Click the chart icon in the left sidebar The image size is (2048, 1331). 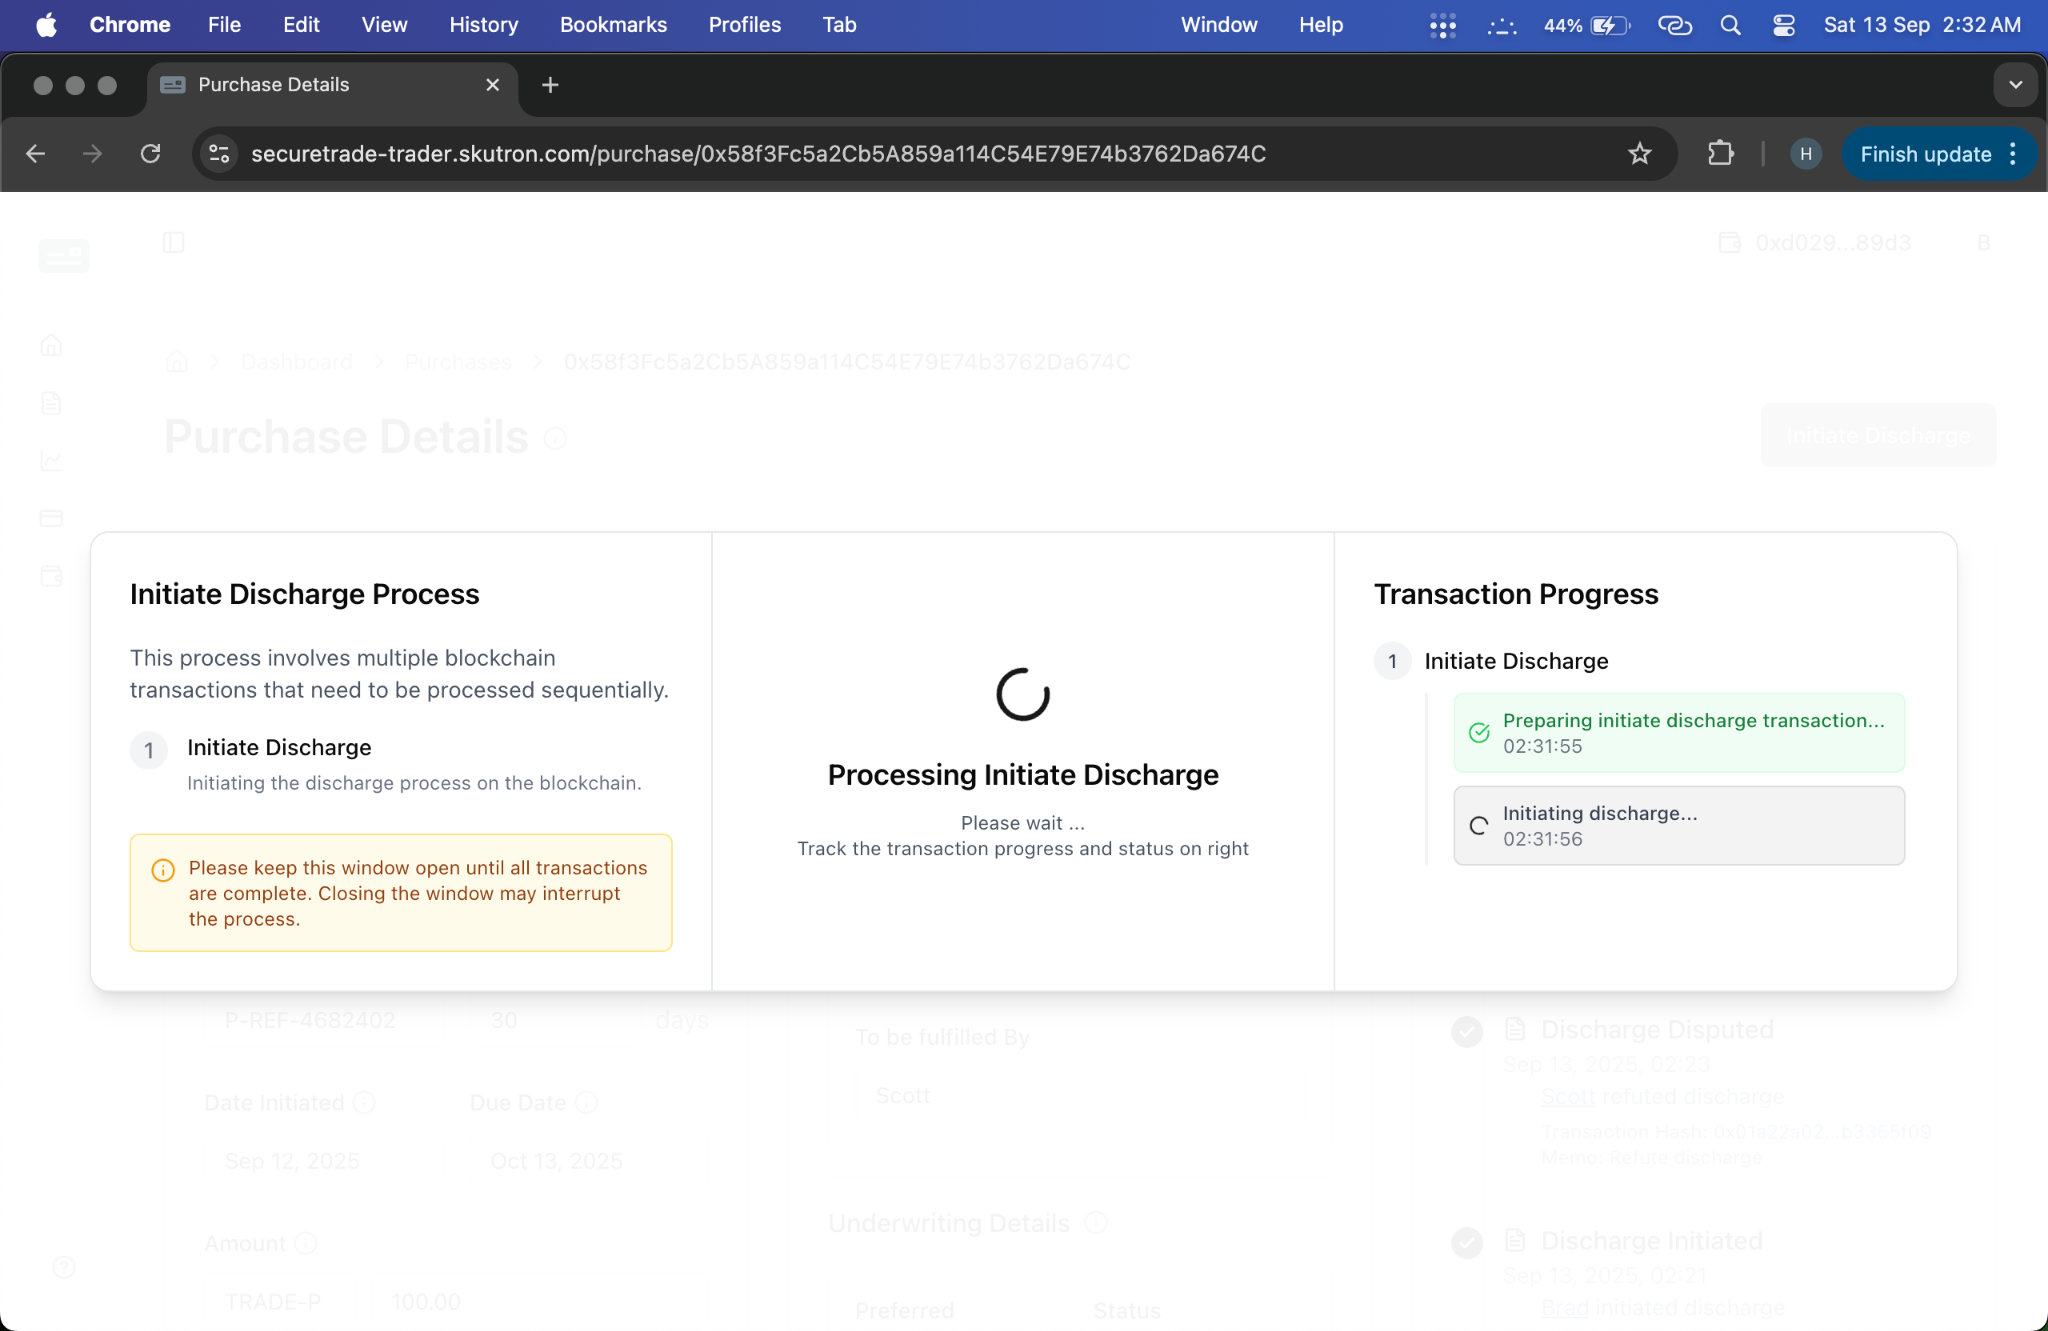52,461
